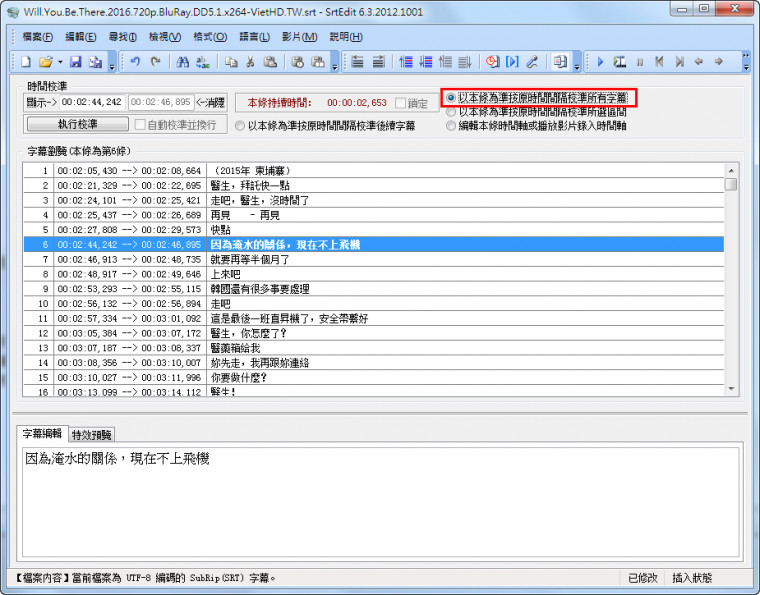Click the Redo arrow icon
This screenshot has height=595, width=760.
point(155,62)
